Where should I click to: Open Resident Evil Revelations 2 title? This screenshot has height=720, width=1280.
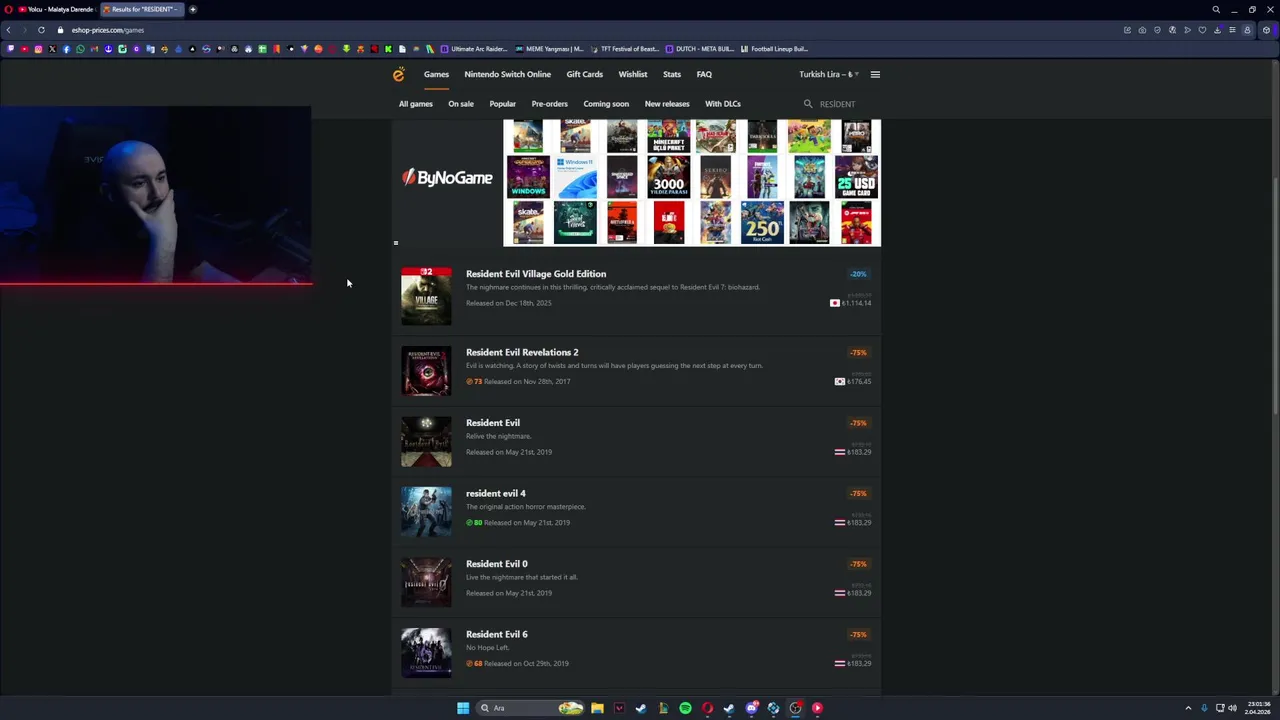point(522,352)
